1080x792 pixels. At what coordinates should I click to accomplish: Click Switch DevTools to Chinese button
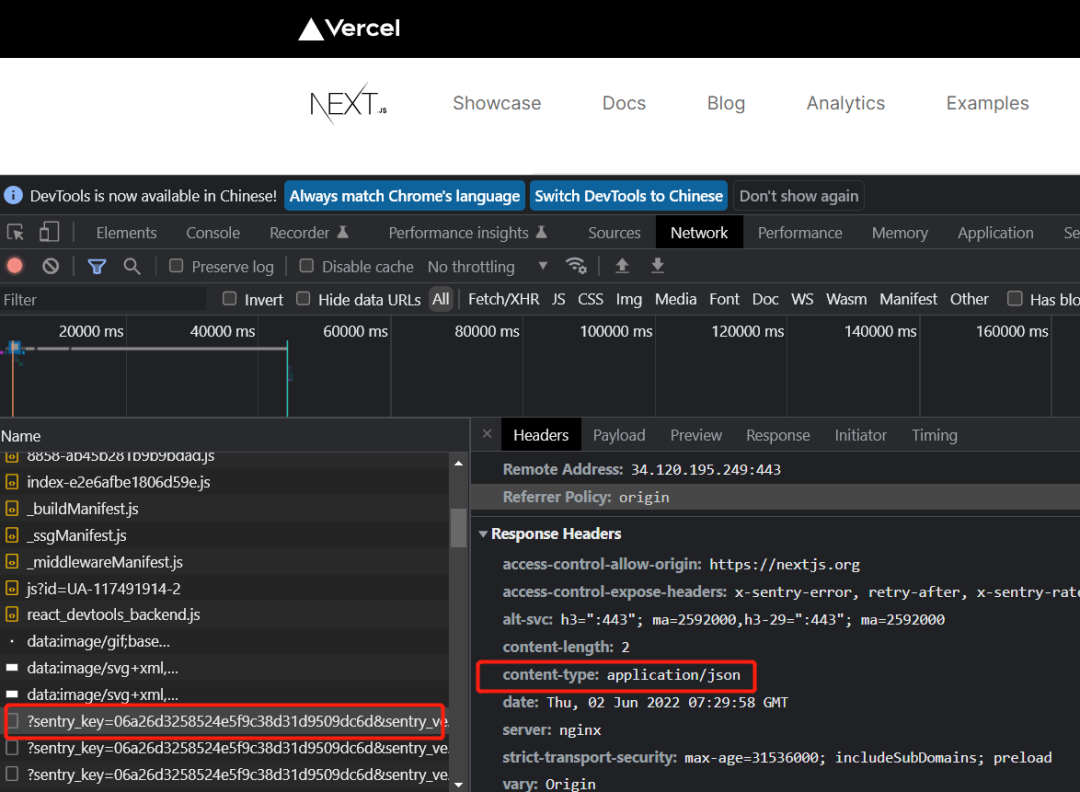pyautogui.click(x=628, y=196)
